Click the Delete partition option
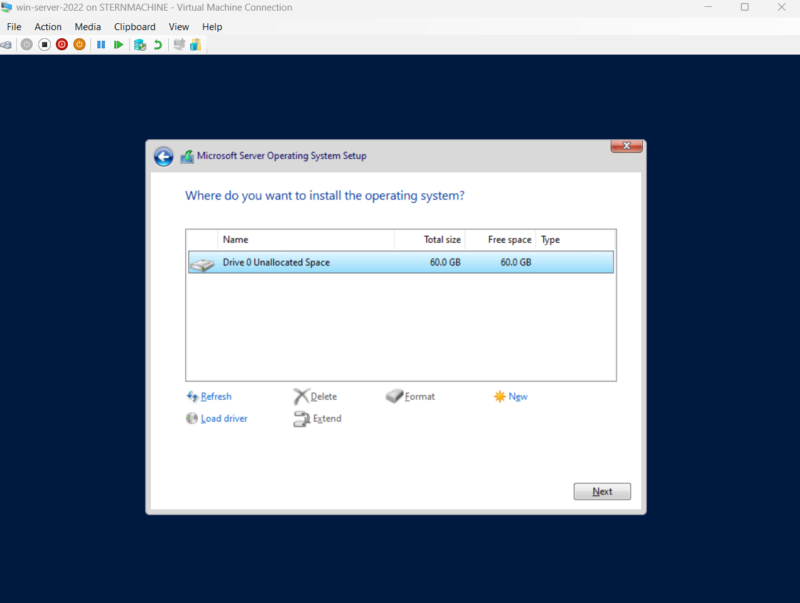This screenshot has width=800, height=603. [x=315, y=396]
